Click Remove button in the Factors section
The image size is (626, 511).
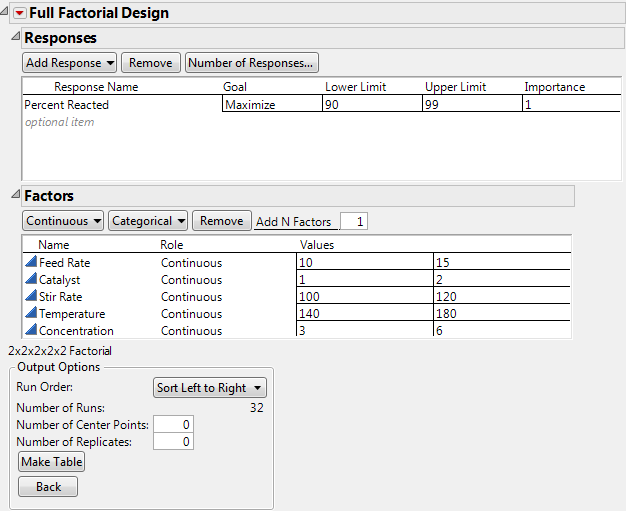tap(221, 221)
